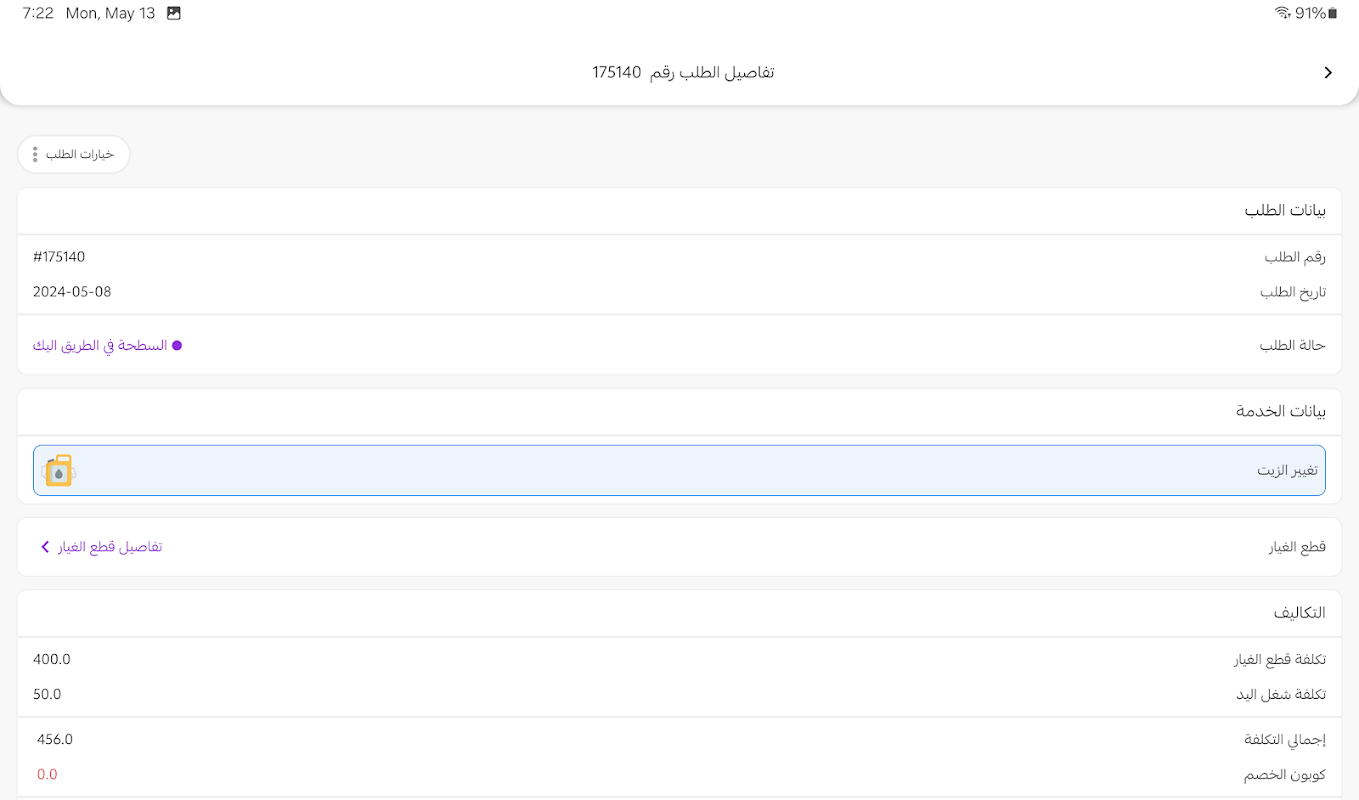Viewport: 1359px width, 800px height.
Task: Tap the بيانات الطلب section header
Action: click(x=1285, y=211)
